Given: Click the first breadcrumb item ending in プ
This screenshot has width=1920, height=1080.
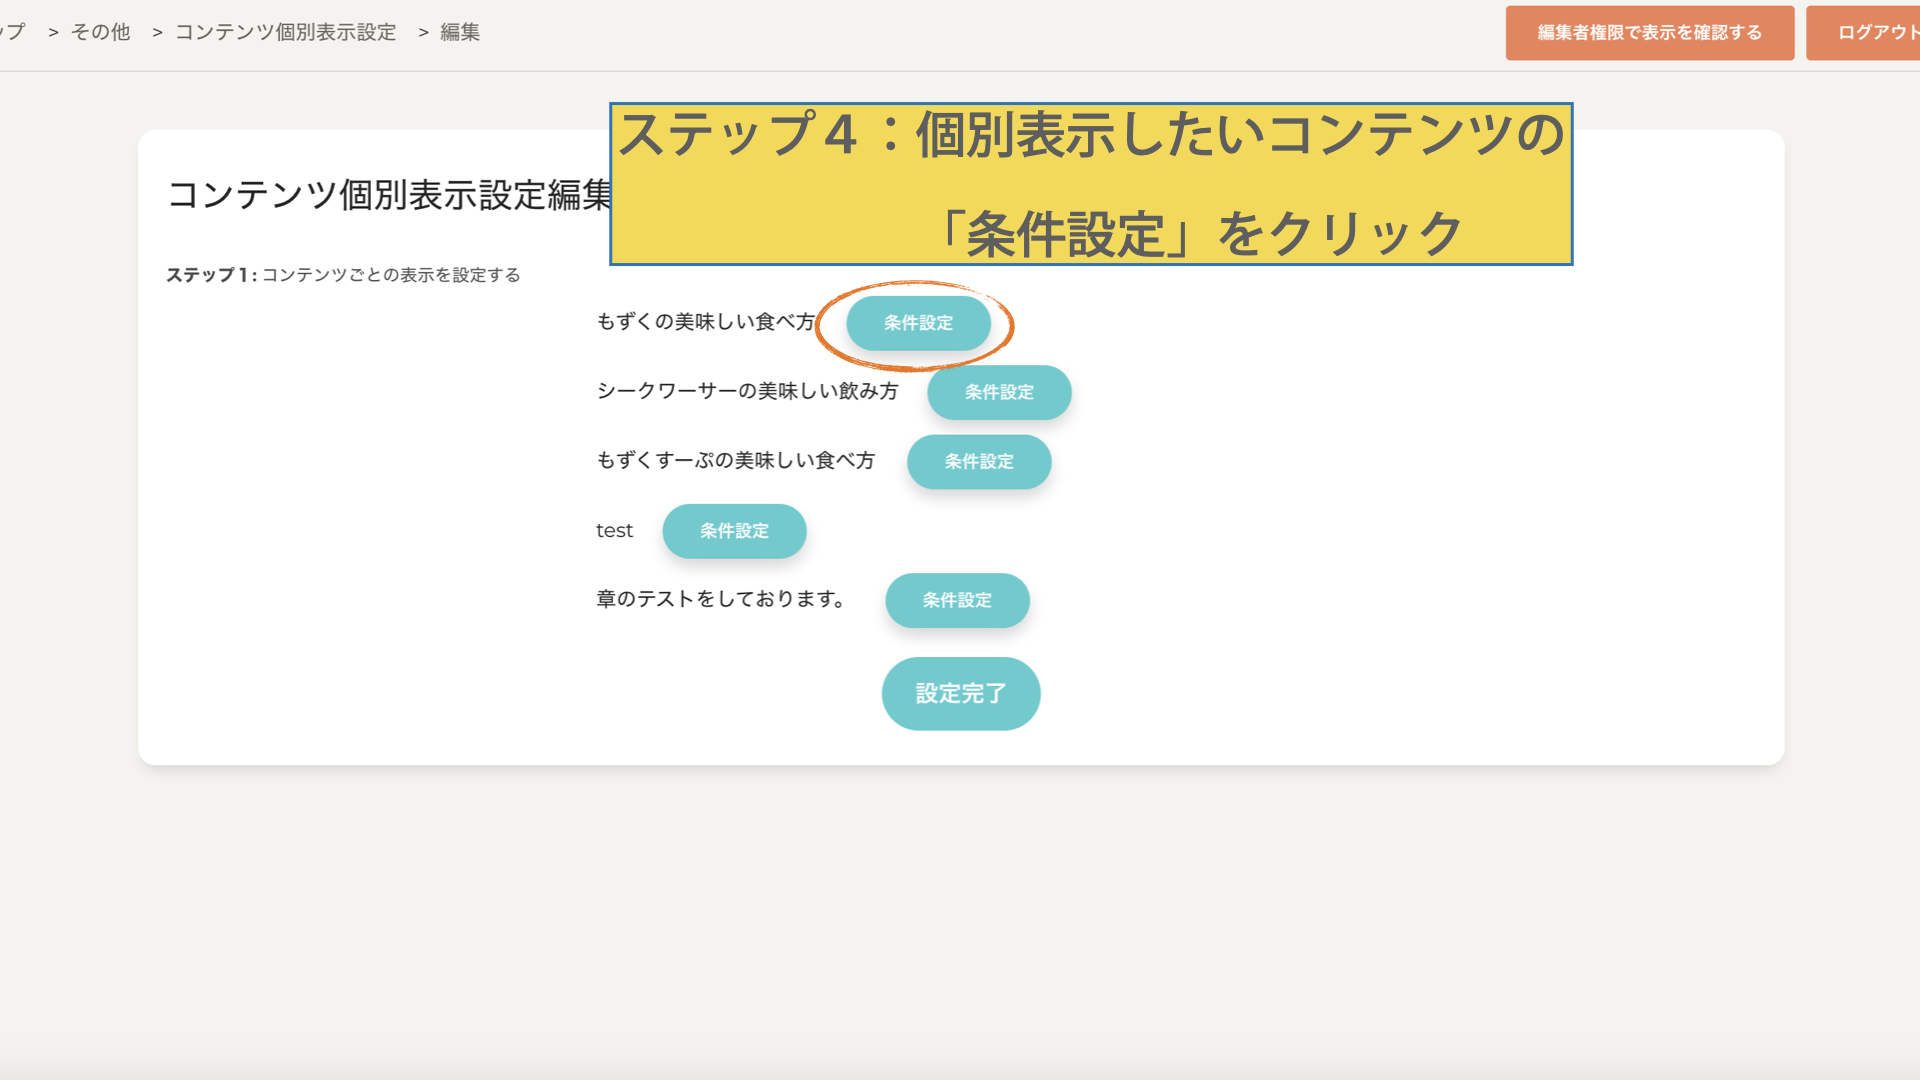Looking at the screenshot, I should pyautogui.click(x=14, y=32).
